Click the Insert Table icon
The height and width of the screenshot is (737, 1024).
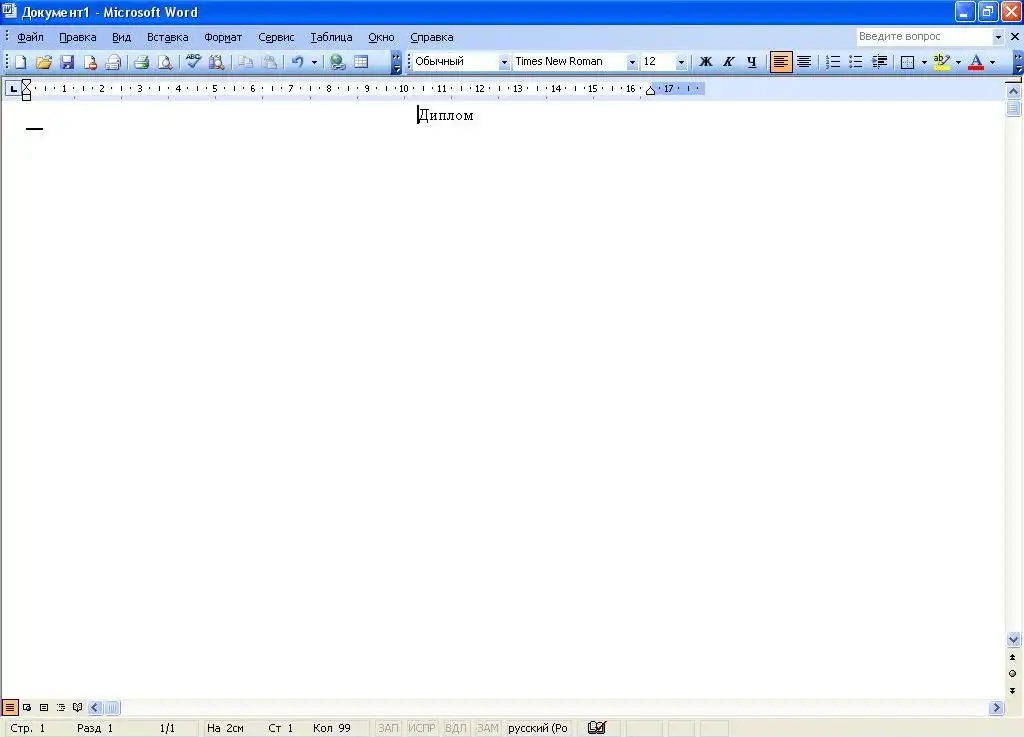[x=361, y=62]
